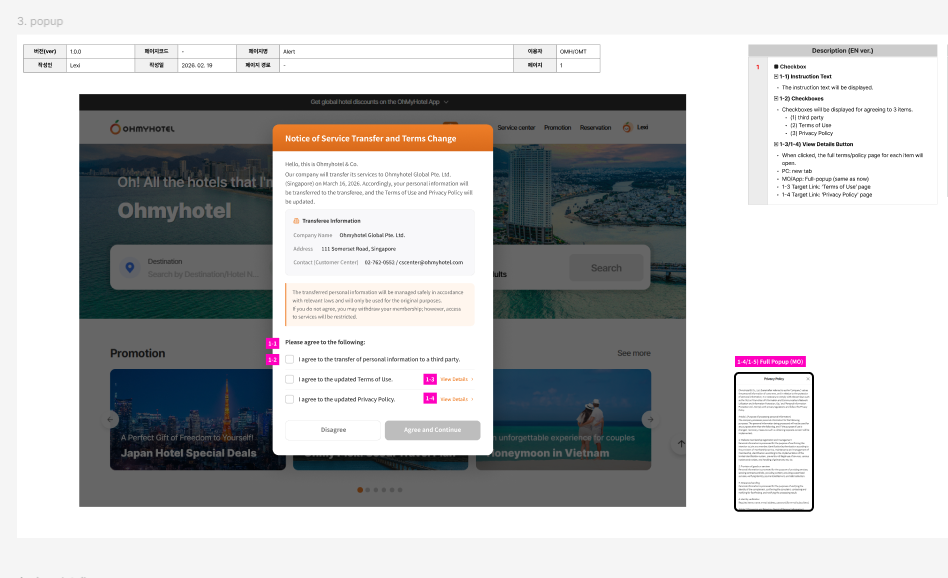Select the red number 1 in description
Image resolution: width=948 pixels, height=578 pixels.
pyautogui.click(x=758, y=67)
